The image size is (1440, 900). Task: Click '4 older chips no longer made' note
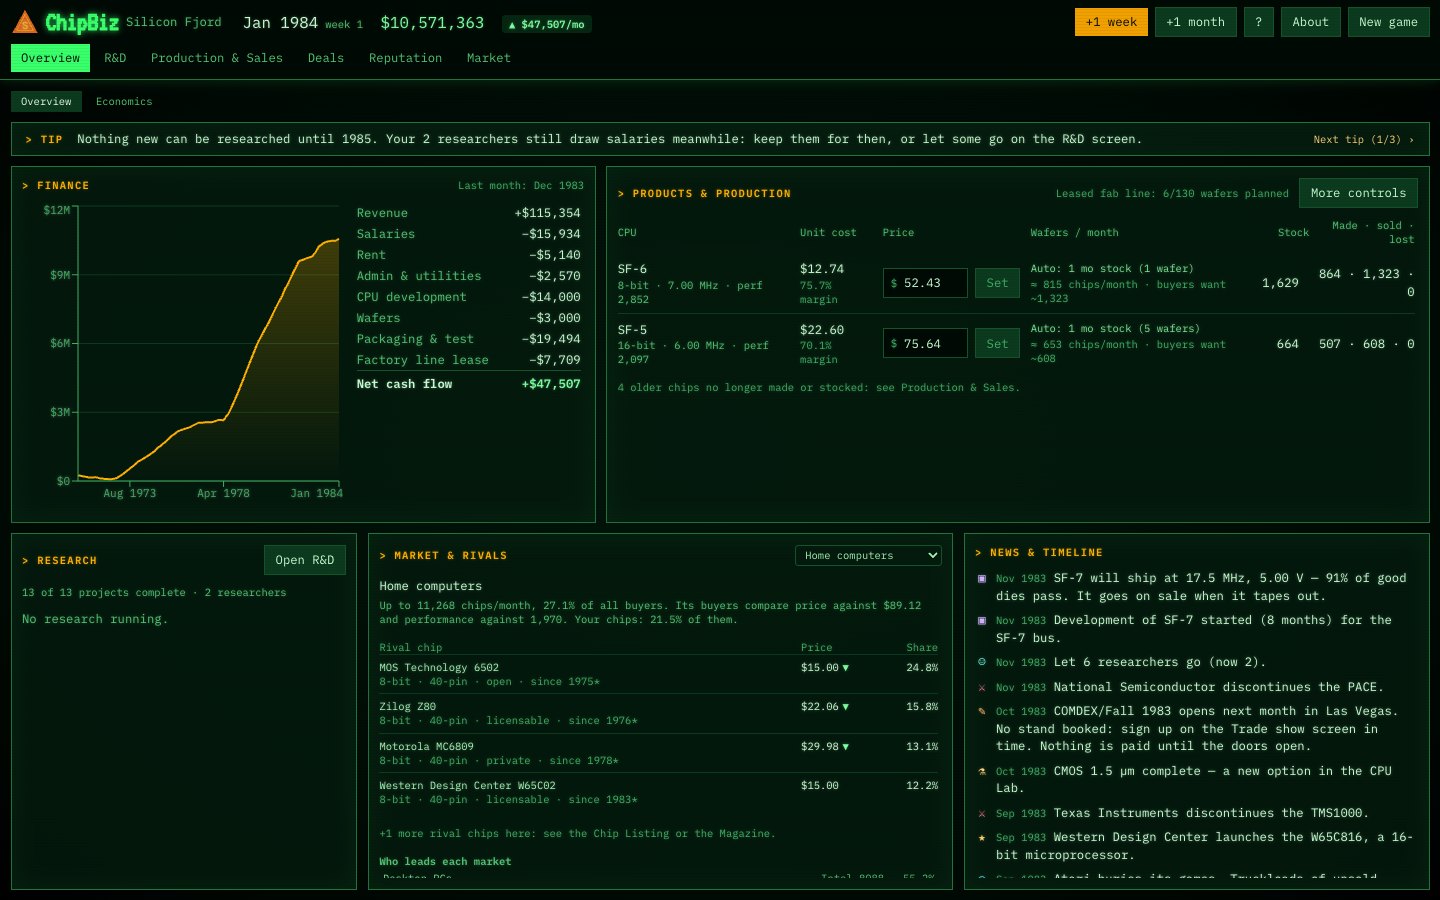(x=819, y=388)
